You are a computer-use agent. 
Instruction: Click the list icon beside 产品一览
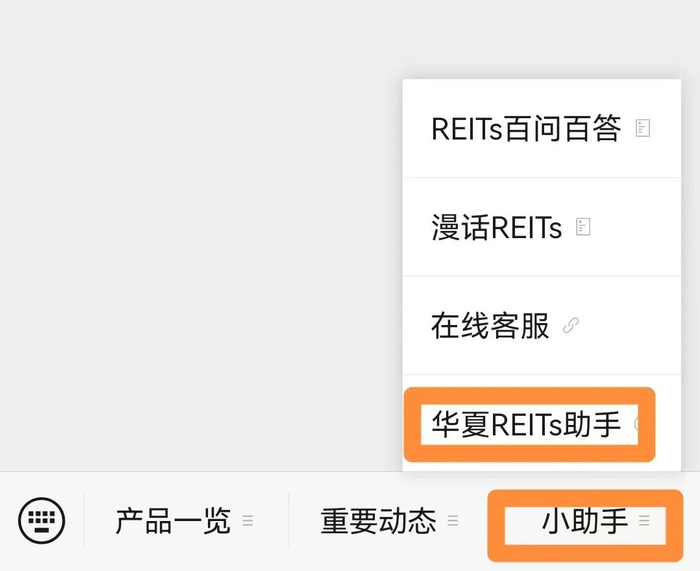(248, 521)
